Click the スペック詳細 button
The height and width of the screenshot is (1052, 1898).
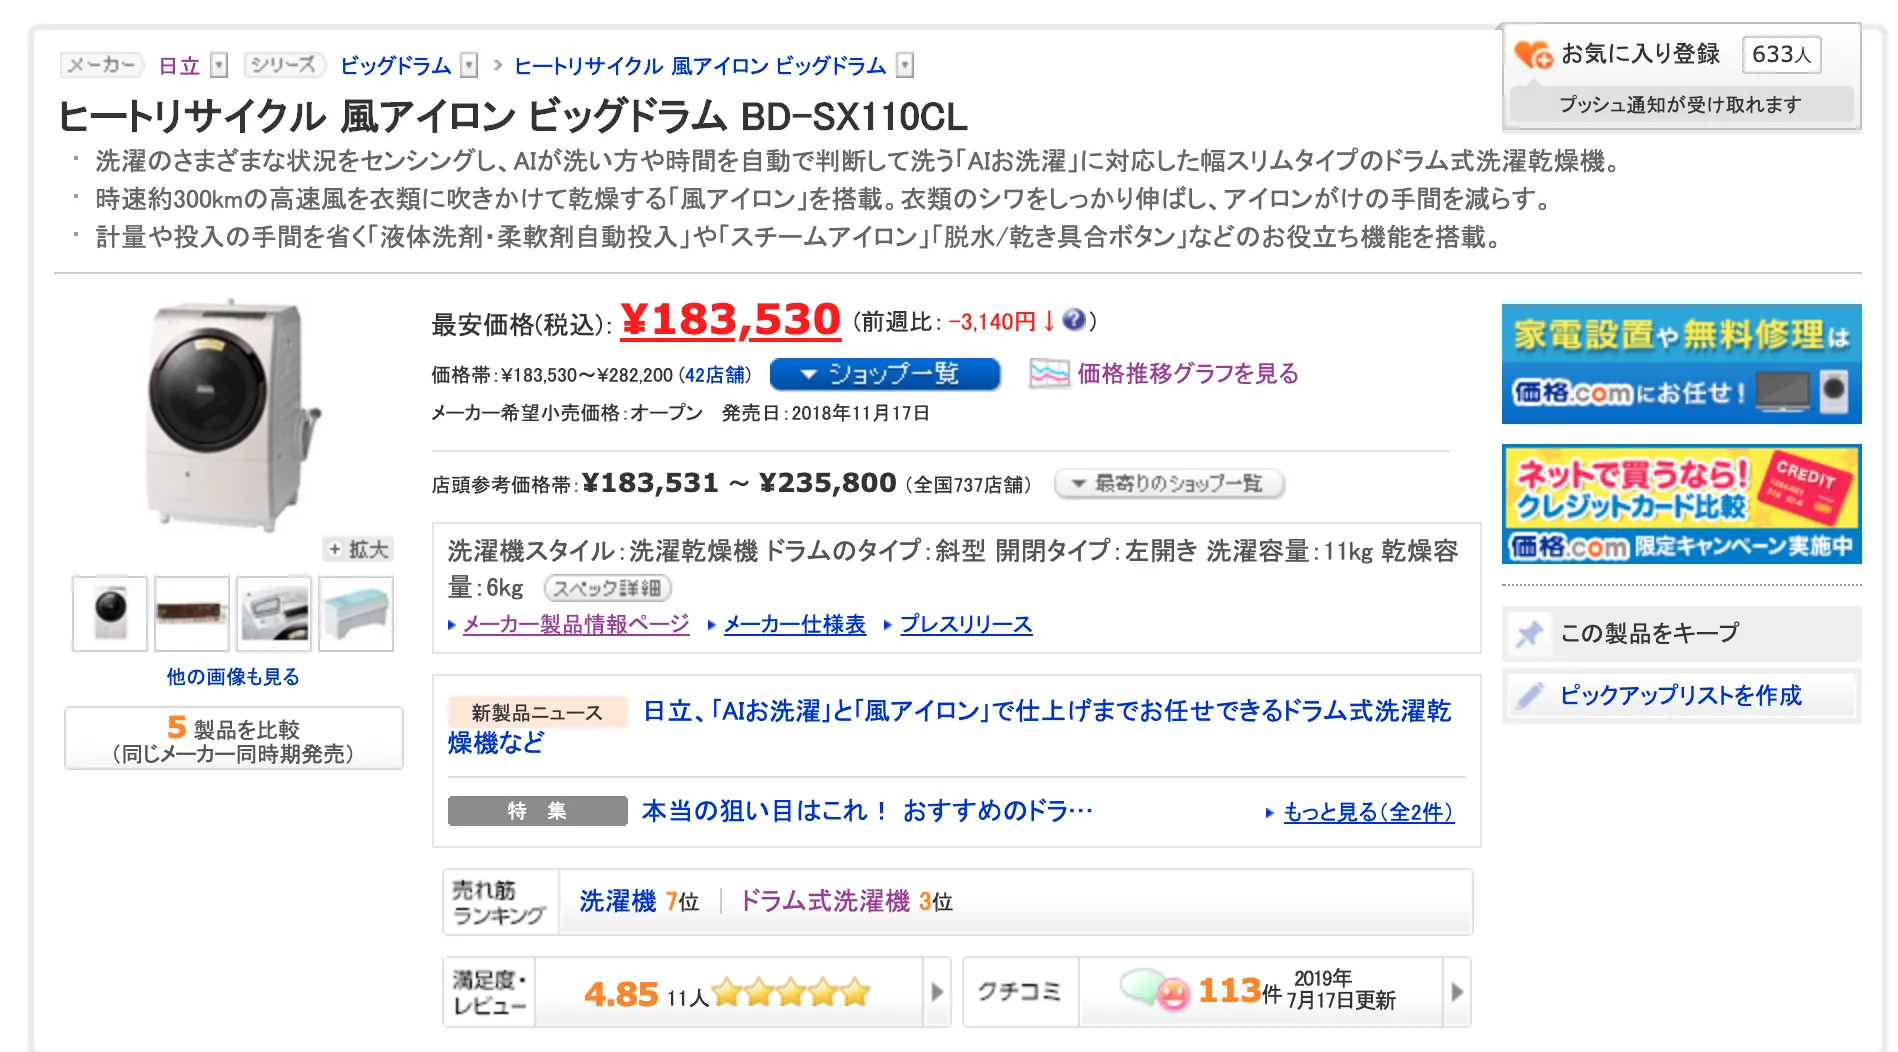click(607, 588)
